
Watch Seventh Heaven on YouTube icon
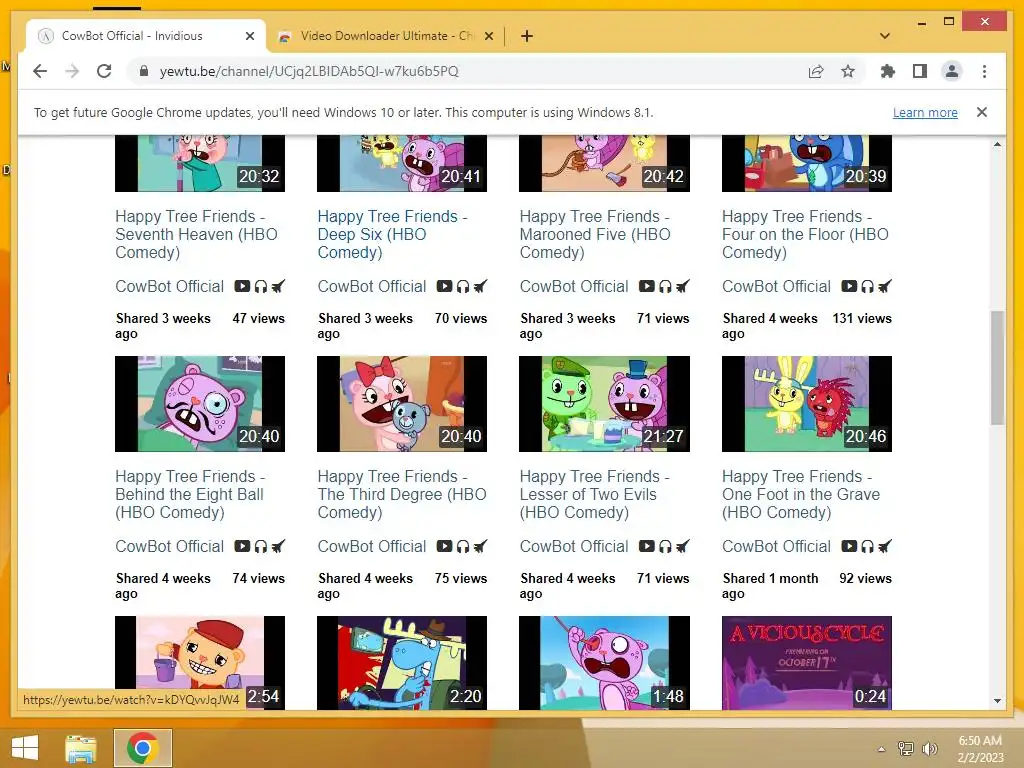[242, 286]
